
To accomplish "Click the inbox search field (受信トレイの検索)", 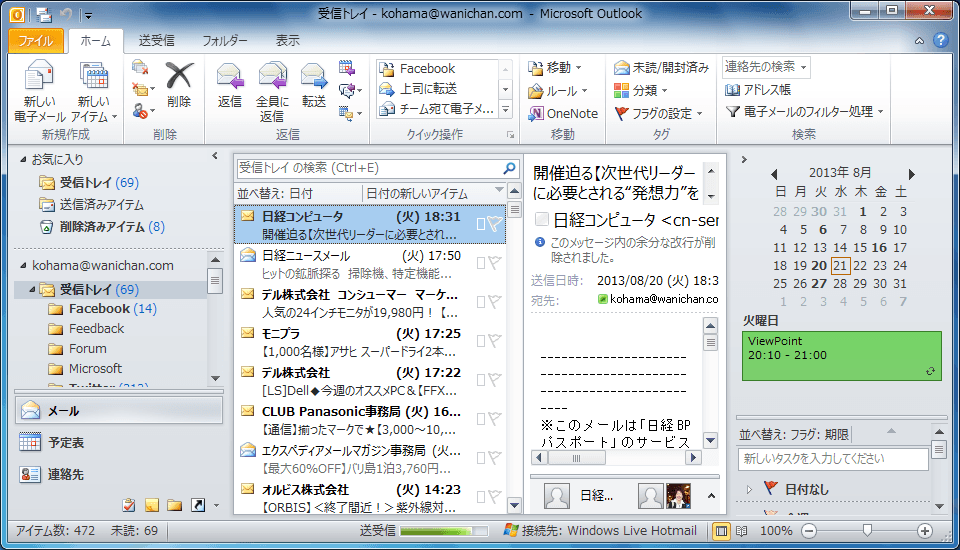I will tap(370, 168).
